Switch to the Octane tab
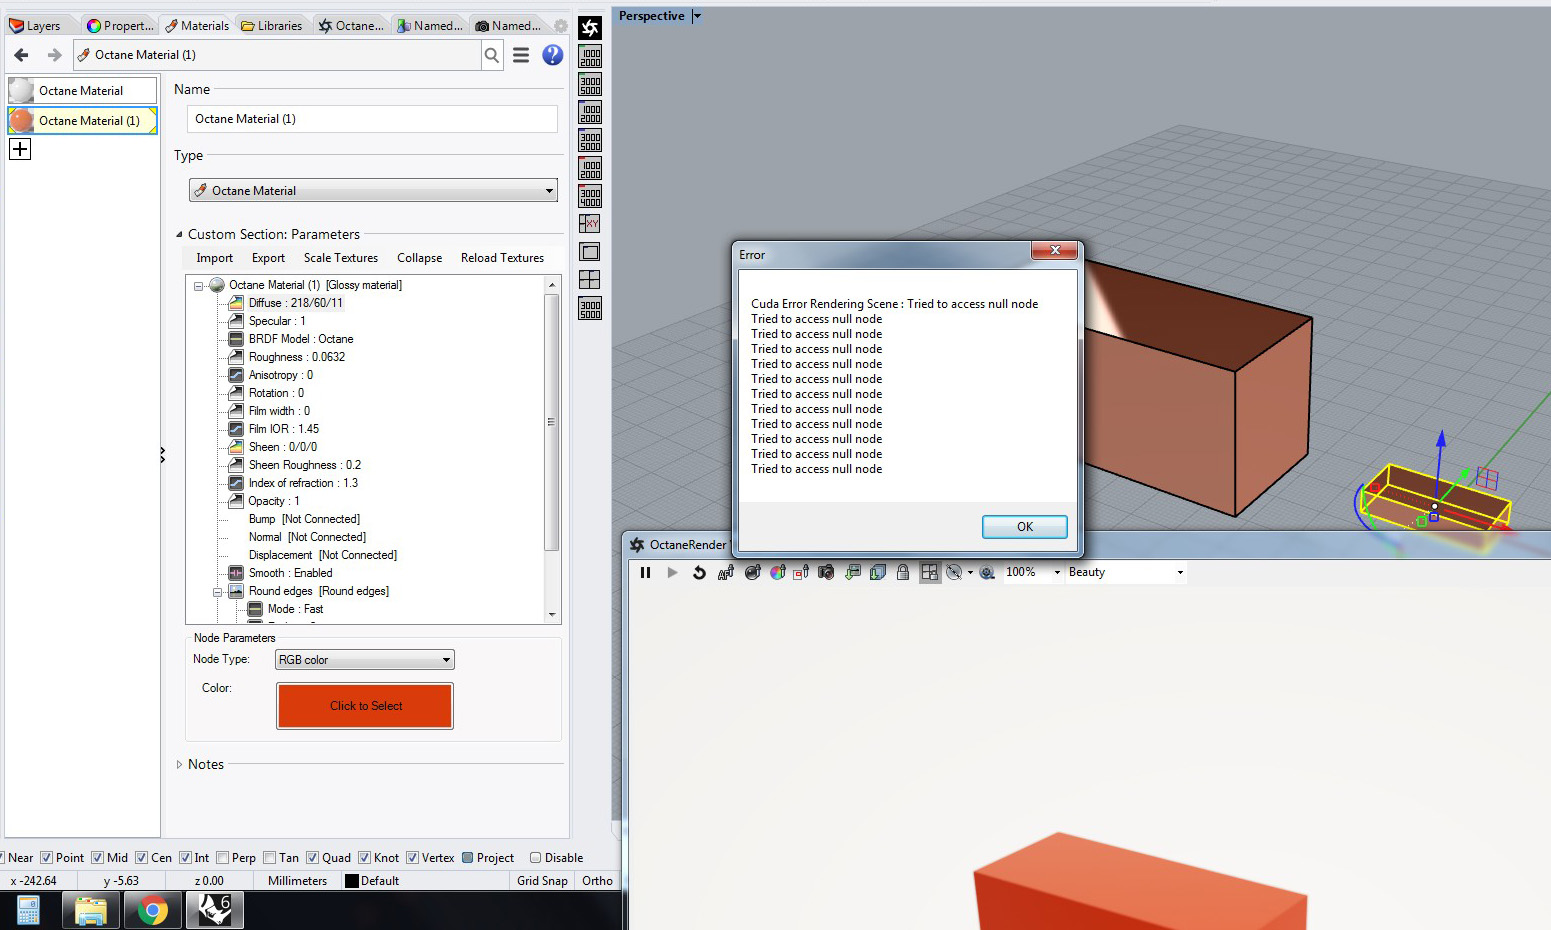This screenshot has width=1551, height=930. (x=351, y=26)
